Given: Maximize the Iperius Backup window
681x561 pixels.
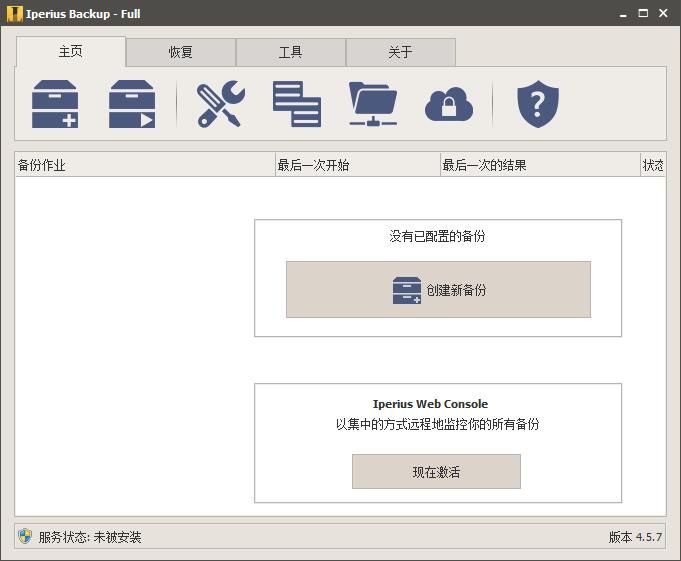Looking at the screenshot, I should 643,13.
